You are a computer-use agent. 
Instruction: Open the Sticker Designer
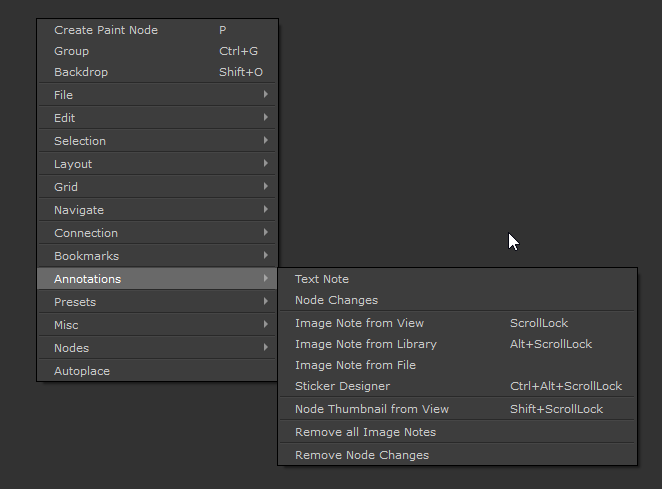point(342,386)
